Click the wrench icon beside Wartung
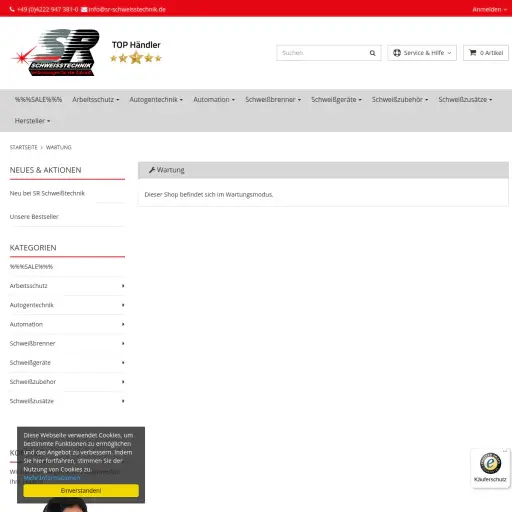 pyautogui.click(x=152, y=170)
